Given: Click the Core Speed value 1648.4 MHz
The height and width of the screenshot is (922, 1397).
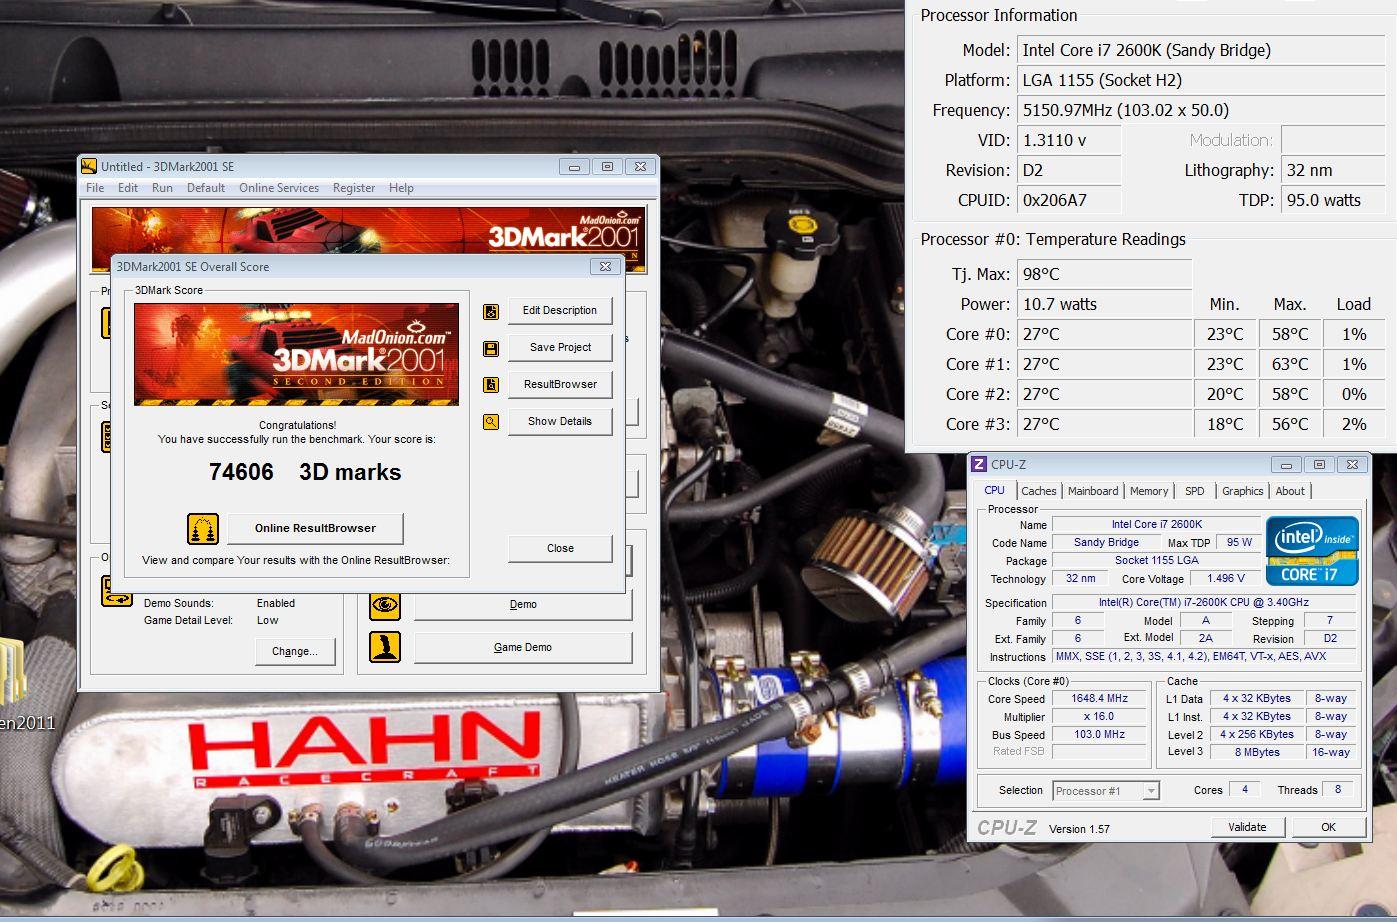Looking at the screenshot, I should click(1099, 699).
